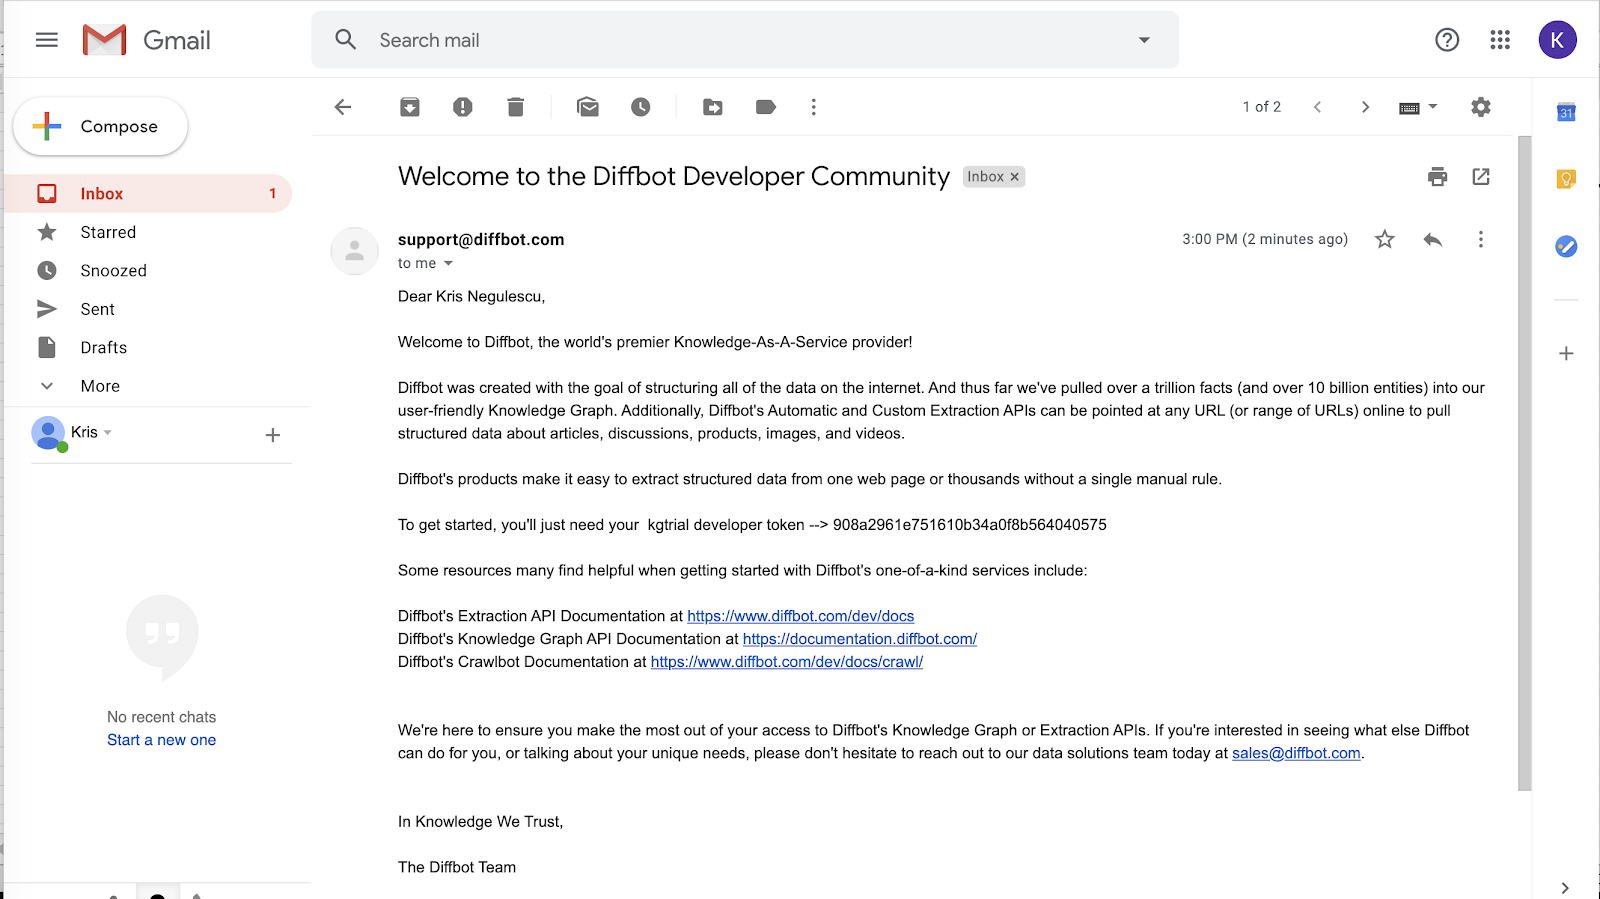Open the diffbot.com/dev/docs link
The height and width of the screenshot is (899, 1600).
point(800,616)
